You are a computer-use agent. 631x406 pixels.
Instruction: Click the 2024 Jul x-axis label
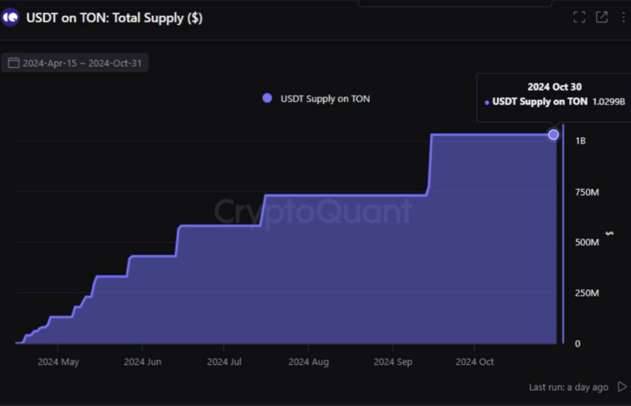[x=224, y=362]
